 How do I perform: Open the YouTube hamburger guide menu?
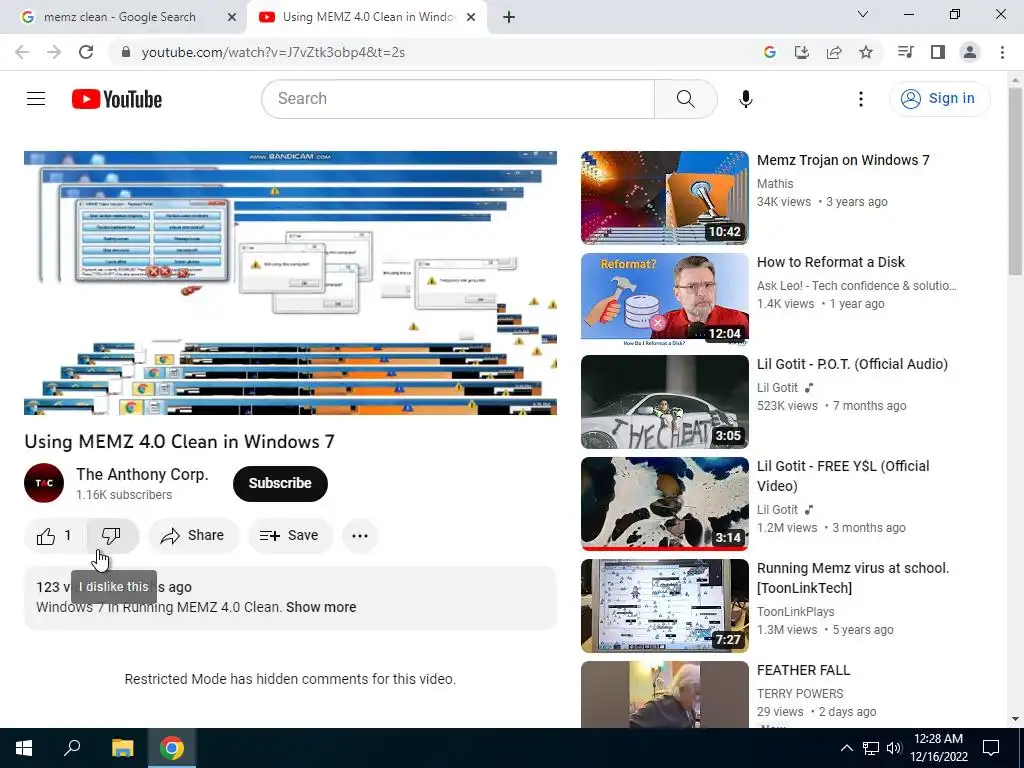[36, 99]
